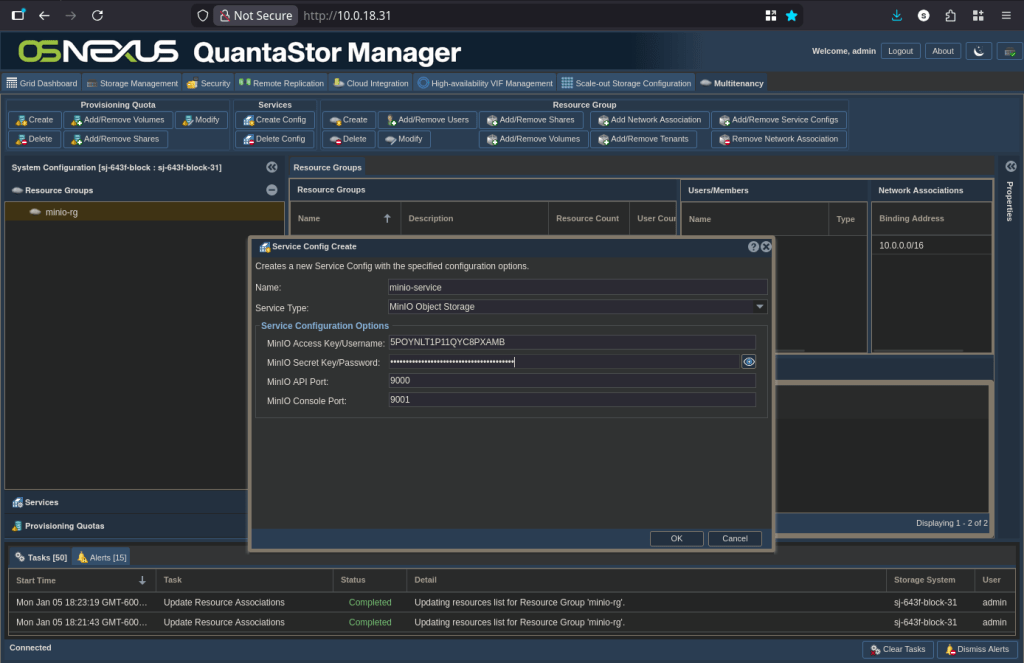Open the Service Type dropdown
1024x663 pixels.
[x=760, y=307]
